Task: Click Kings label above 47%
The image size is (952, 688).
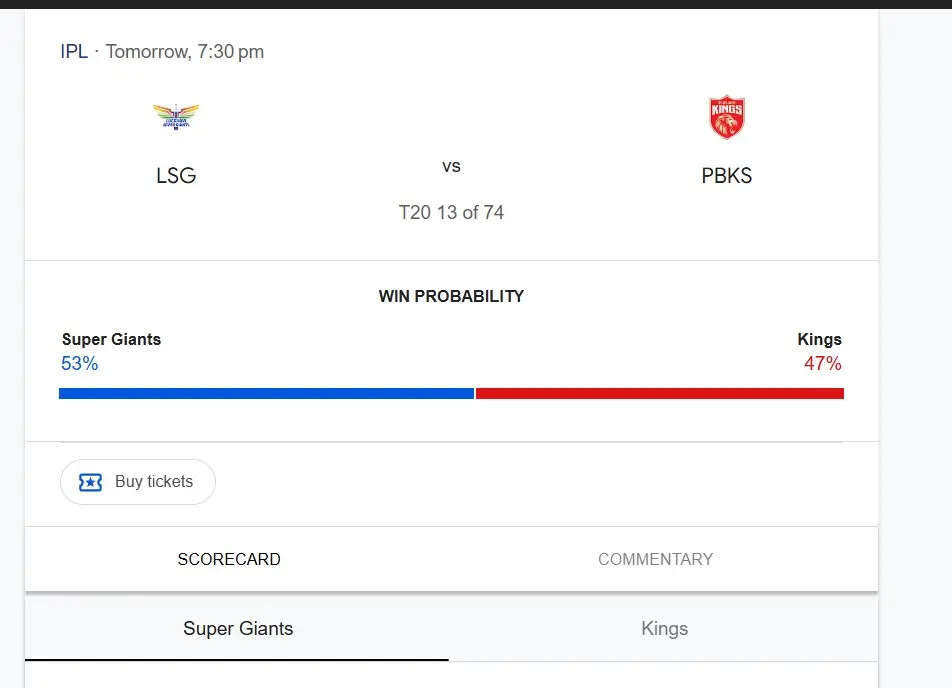Action: 819,339
